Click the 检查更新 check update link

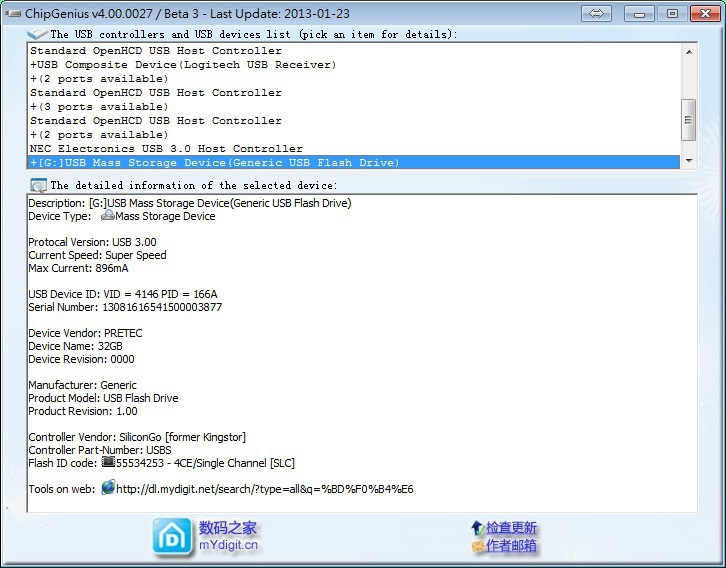[x=511, y=527]
